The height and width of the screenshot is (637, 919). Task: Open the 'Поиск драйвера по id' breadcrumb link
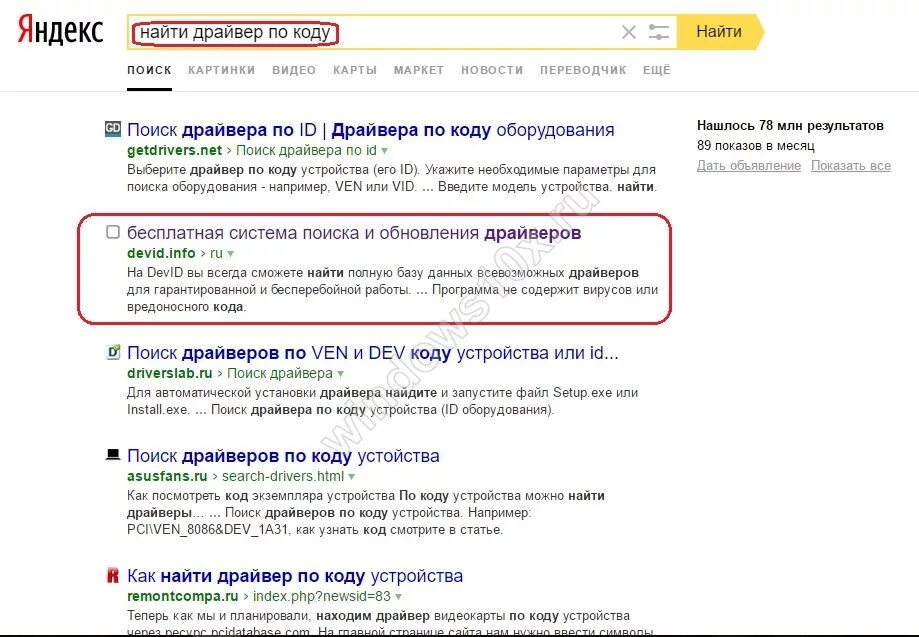pos(306,150)
